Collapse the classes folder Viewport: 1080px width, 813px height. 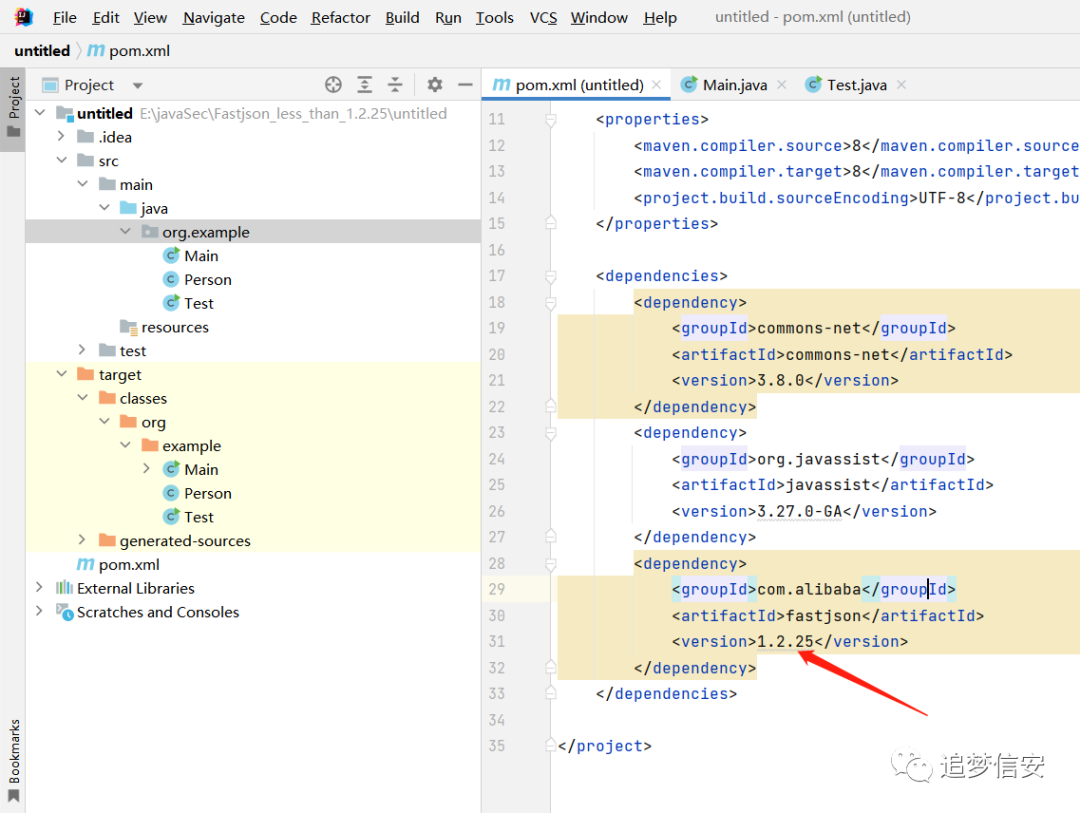pos(83,398)
